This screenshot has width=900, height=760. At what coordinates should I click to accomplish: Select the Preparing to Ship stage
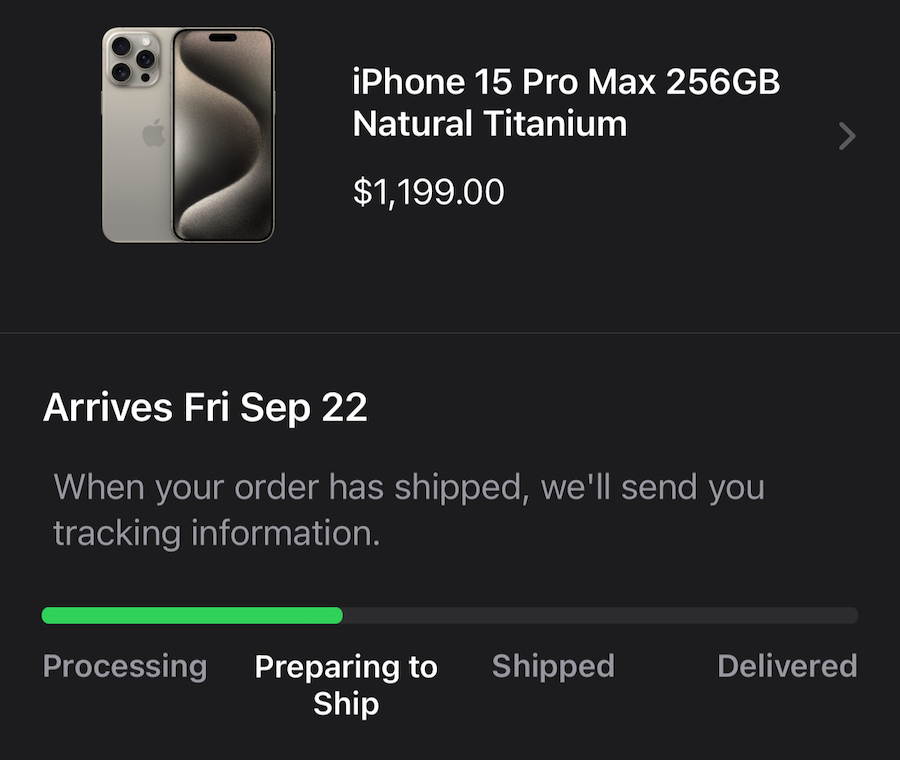(346, 684)
